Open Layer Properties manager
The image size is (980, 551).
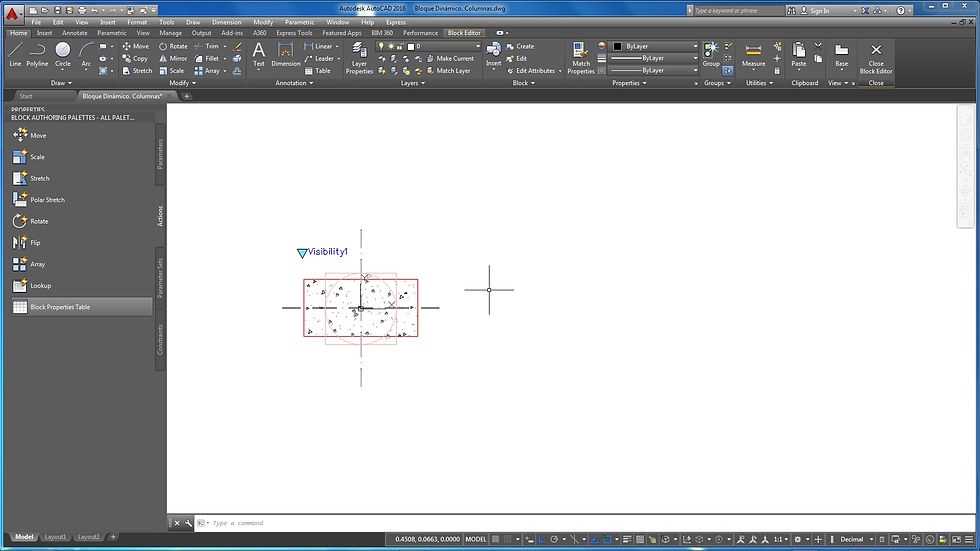(x=359, y=58)
